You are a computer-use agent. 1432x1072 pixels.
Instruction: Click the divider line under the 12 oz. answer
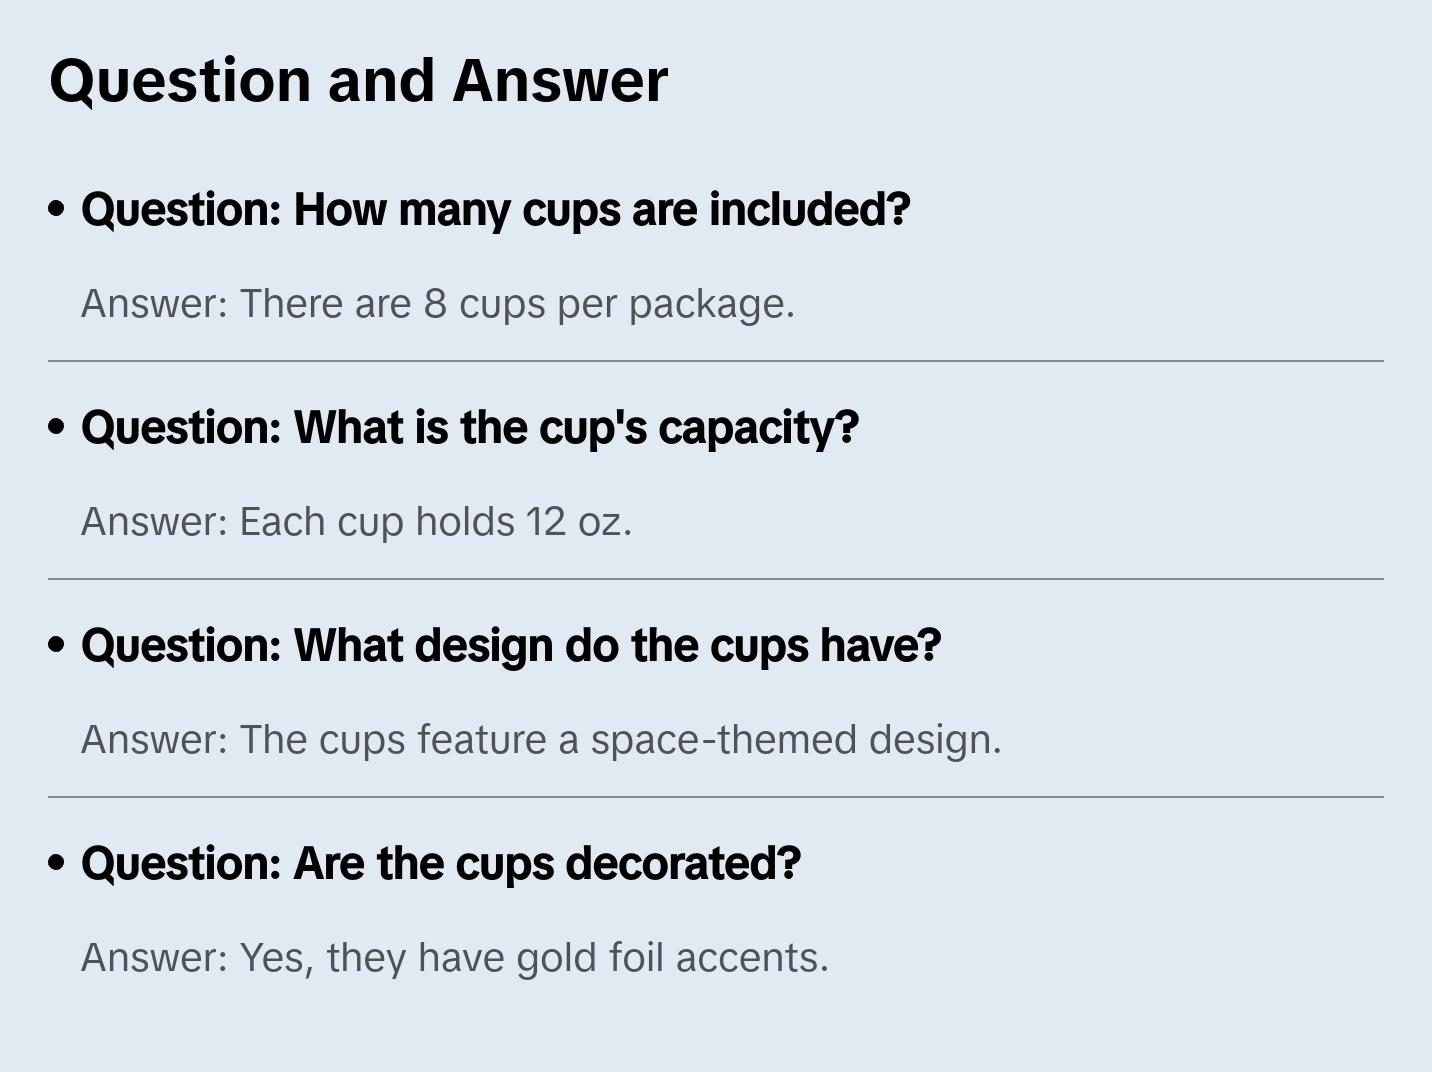pos(716,579)
